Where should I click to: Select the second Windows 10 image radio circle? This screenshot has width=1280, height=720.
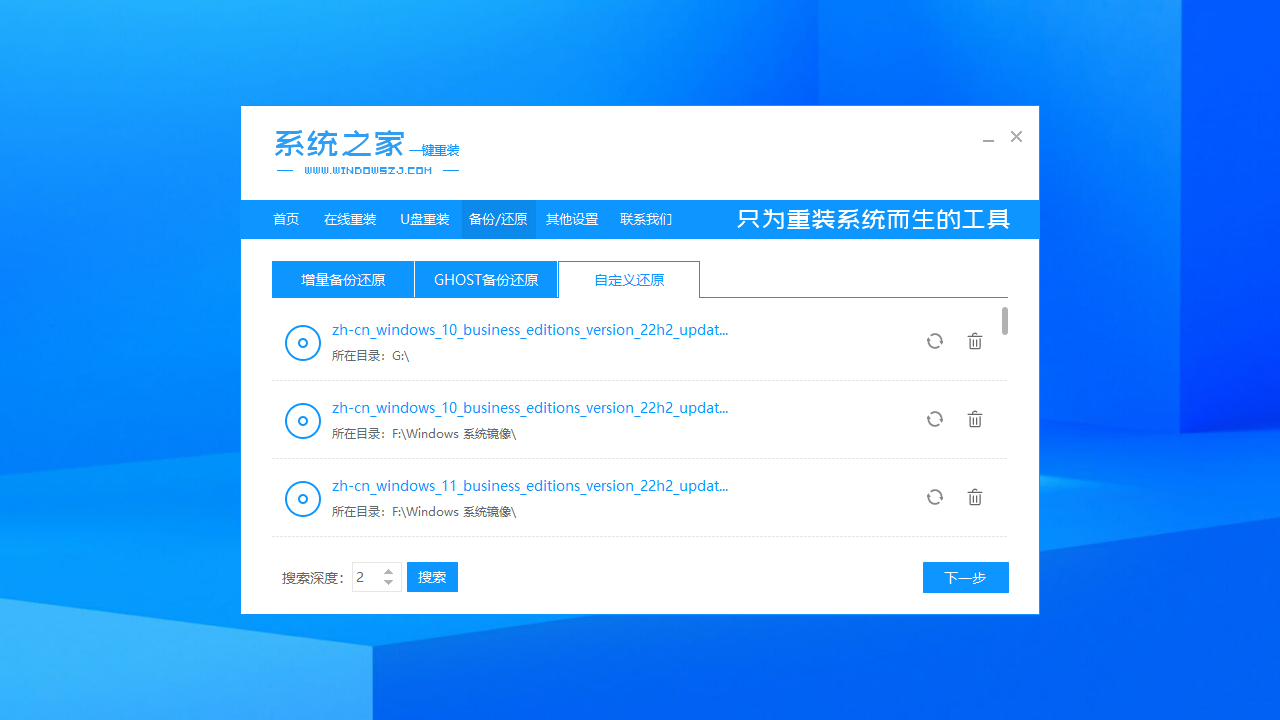[303, 420]
